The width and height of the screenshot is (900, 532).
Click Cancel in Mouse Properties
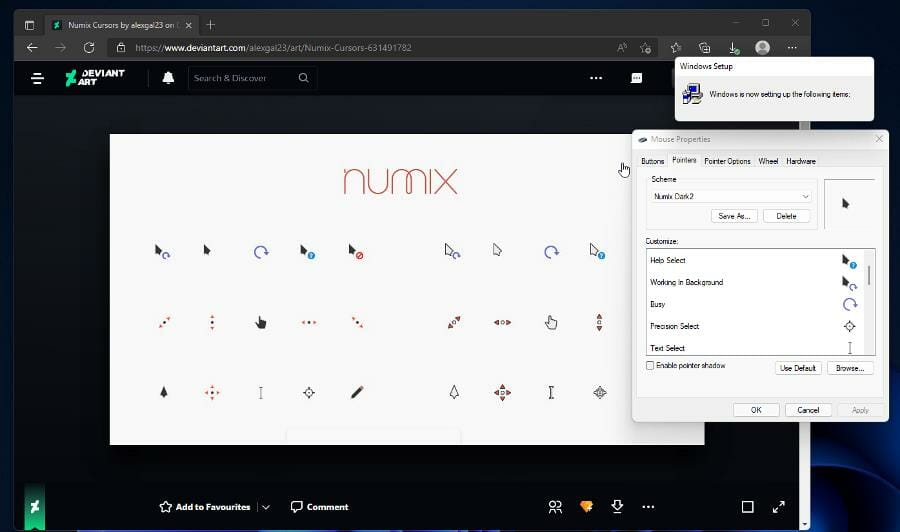click(x=808, y=410)
